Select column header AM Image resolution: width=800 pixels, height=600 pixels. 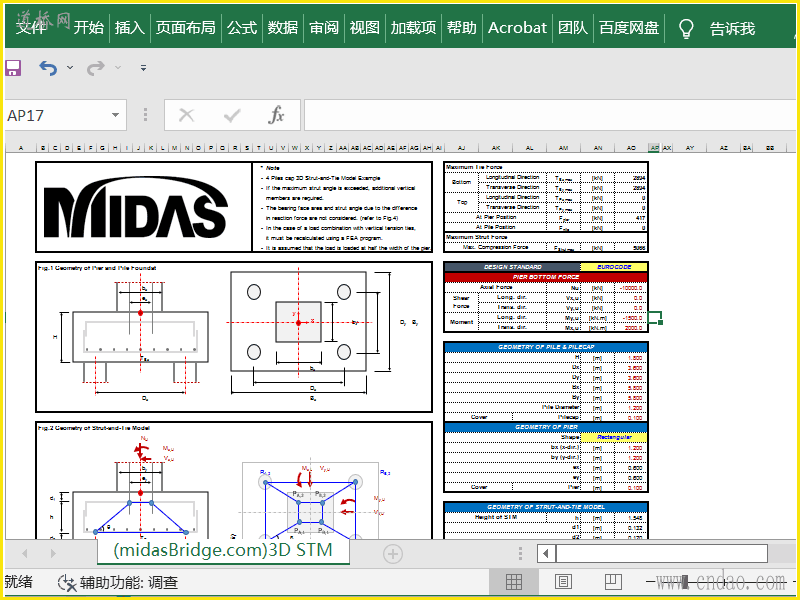pyautogui.click(x=563, y=148)
